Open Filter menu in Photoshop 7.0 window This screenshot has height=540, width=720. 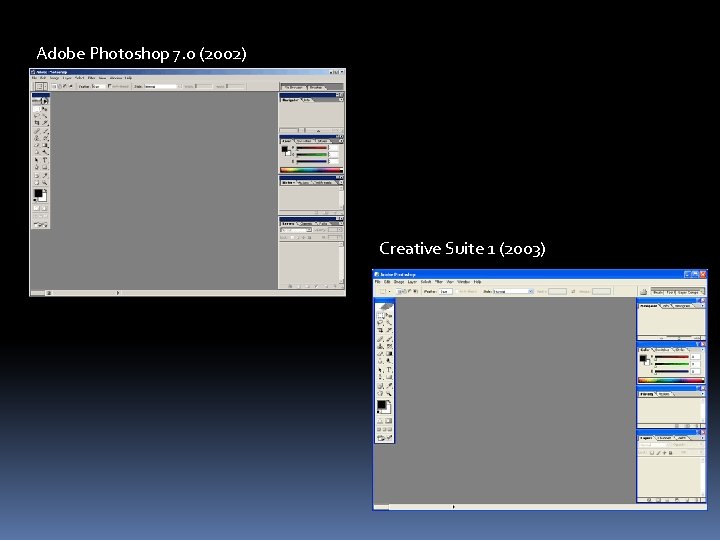pyautogui.click(x=92, y=78)
